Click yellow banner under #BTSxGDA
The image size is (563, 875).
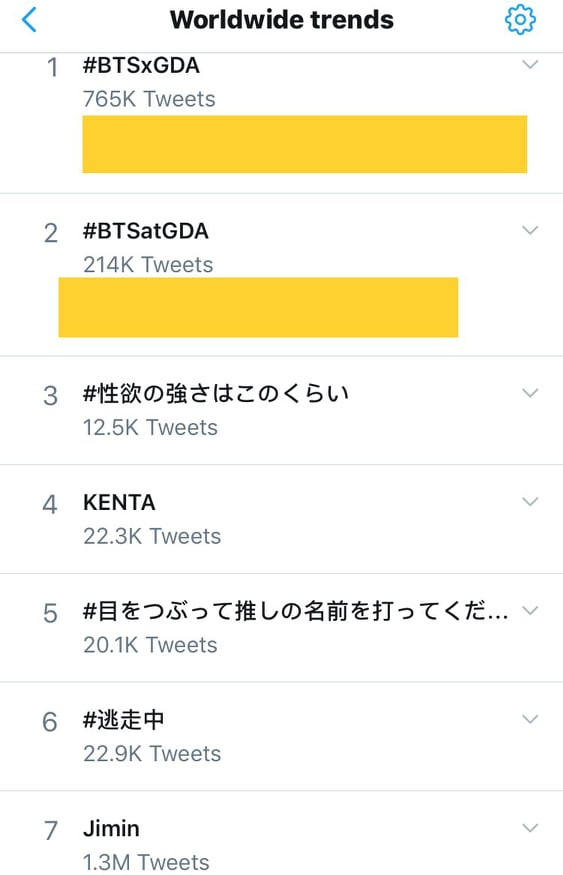click(x=305, y=144)
